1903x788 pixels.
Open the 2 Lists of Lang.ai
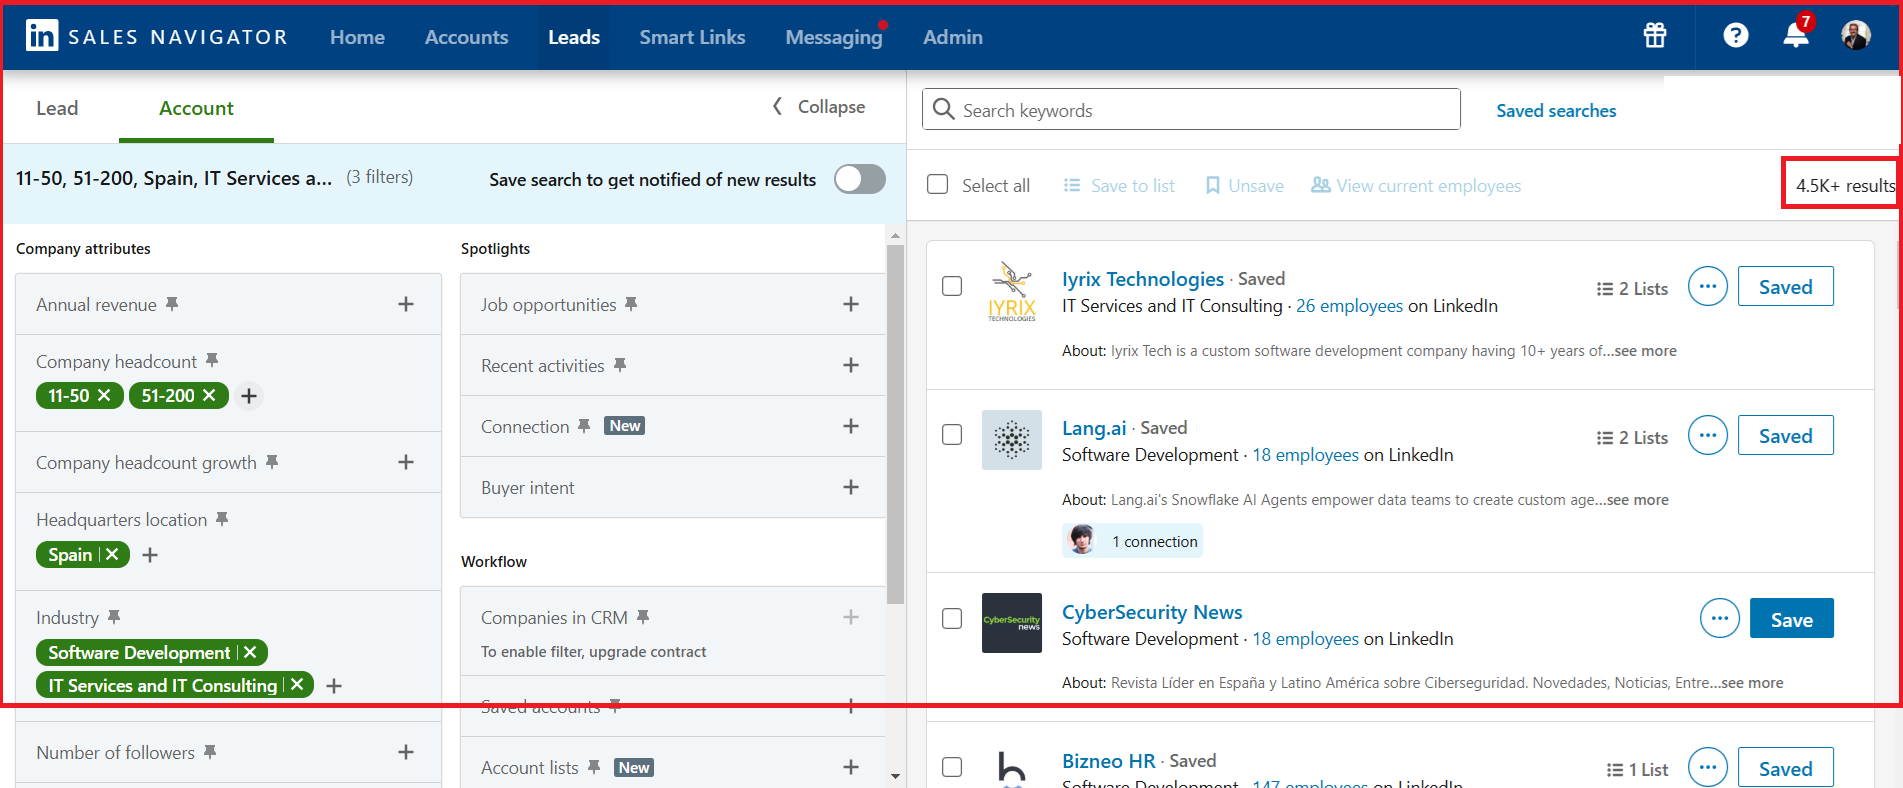pyautogui.click(x=1632, y=437)
